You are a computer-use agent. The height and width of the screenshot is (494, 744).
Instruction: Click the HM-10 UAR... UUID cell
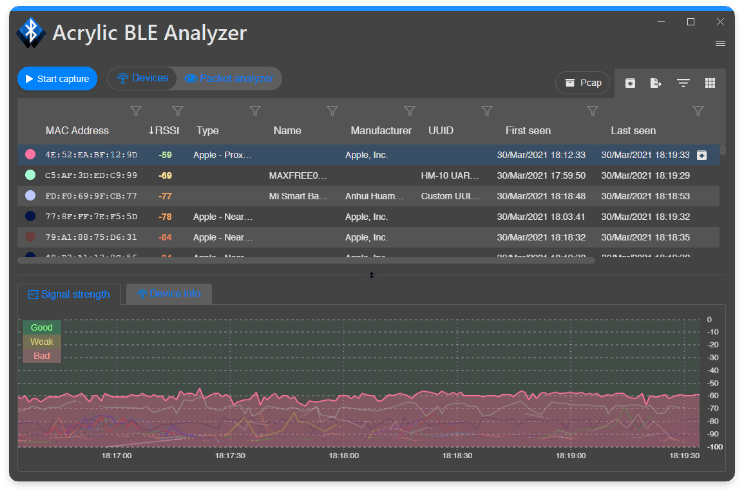(x=450, y=176)
